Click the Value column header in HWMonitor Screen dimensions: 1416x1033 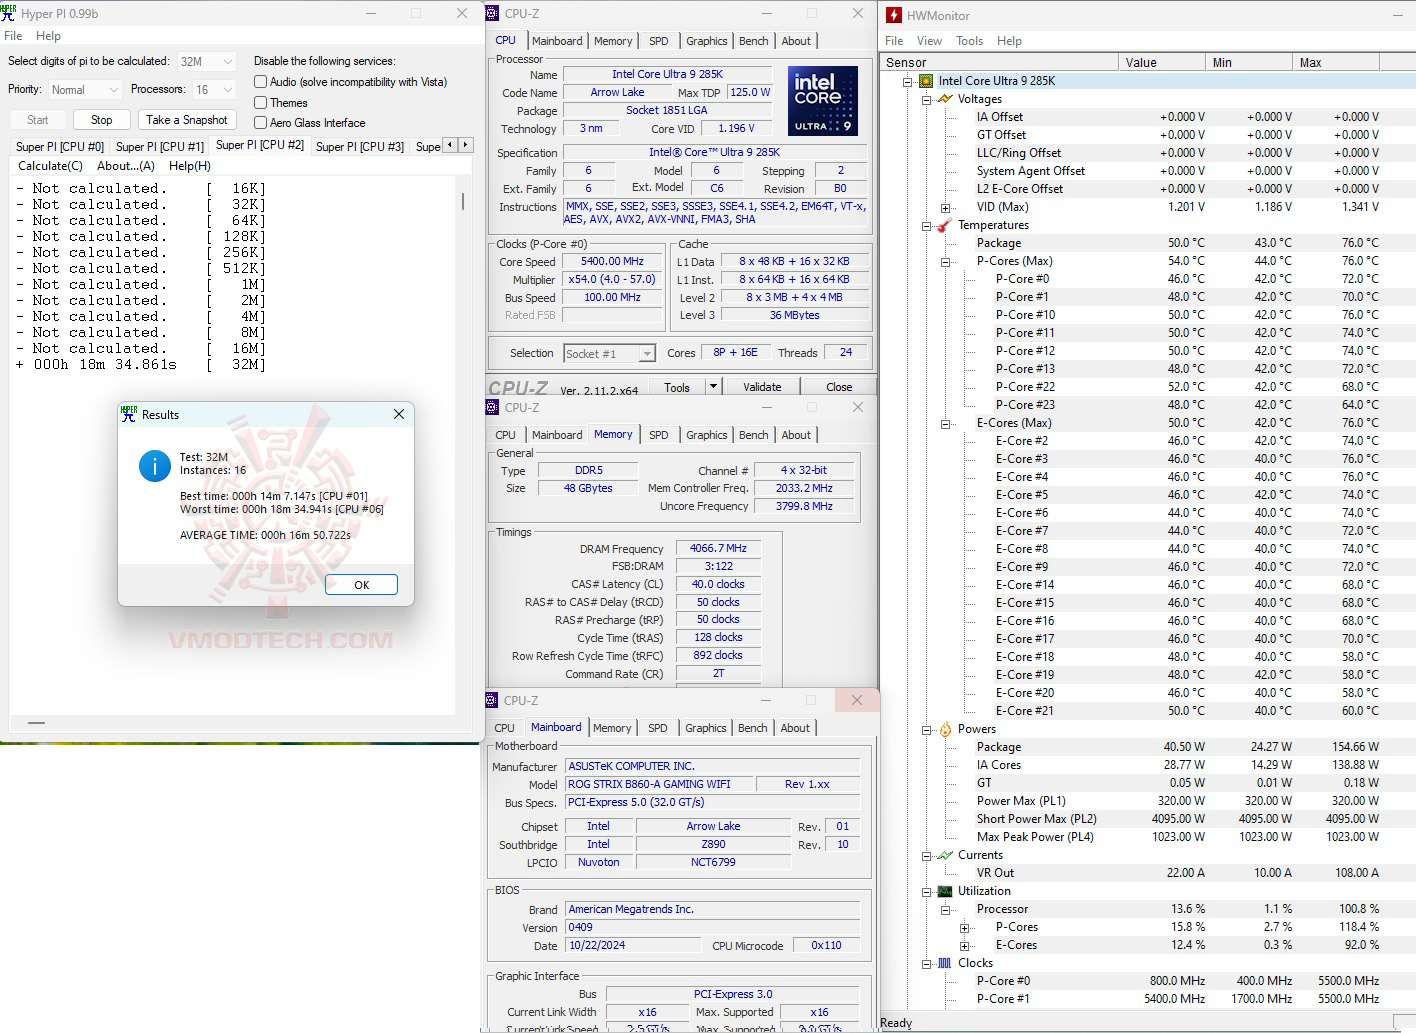click(1161, 62)
